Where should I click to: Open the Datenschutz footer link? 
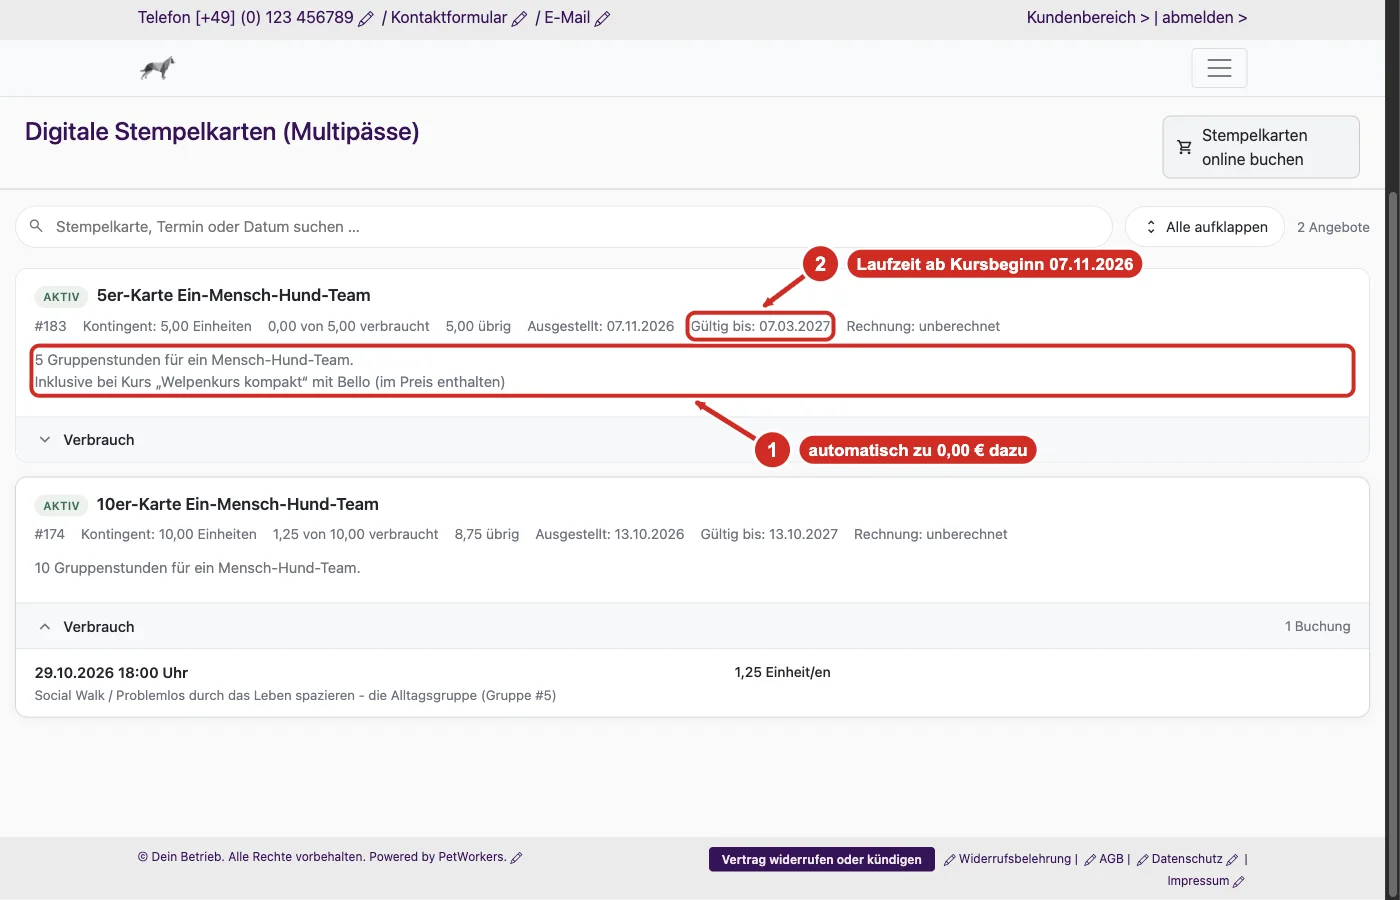point(1187,859)
